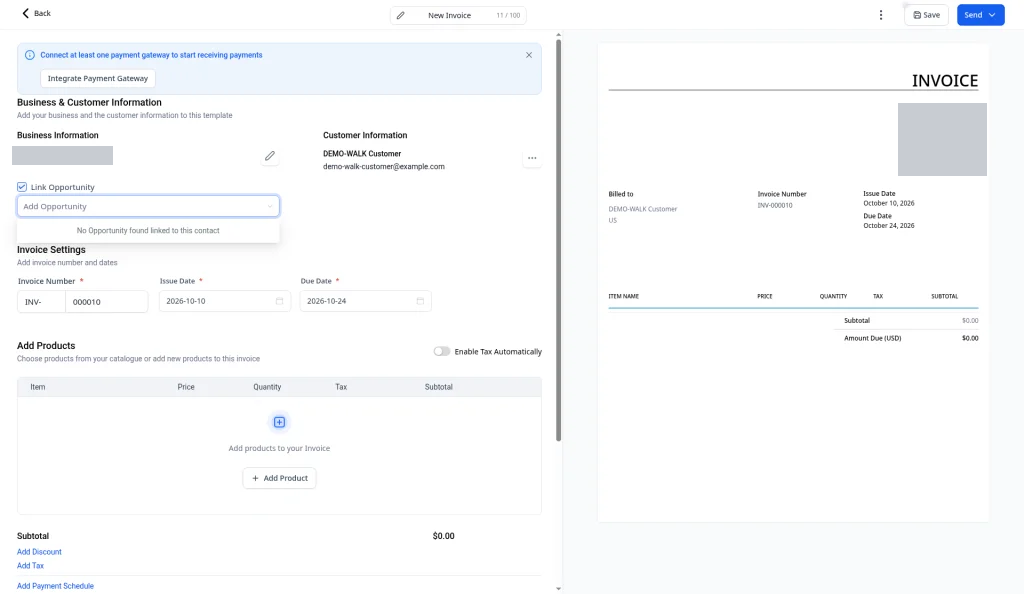Click the info icon in payment banner
Viewport: 1024px width, 594px height.
pos(29,55)
